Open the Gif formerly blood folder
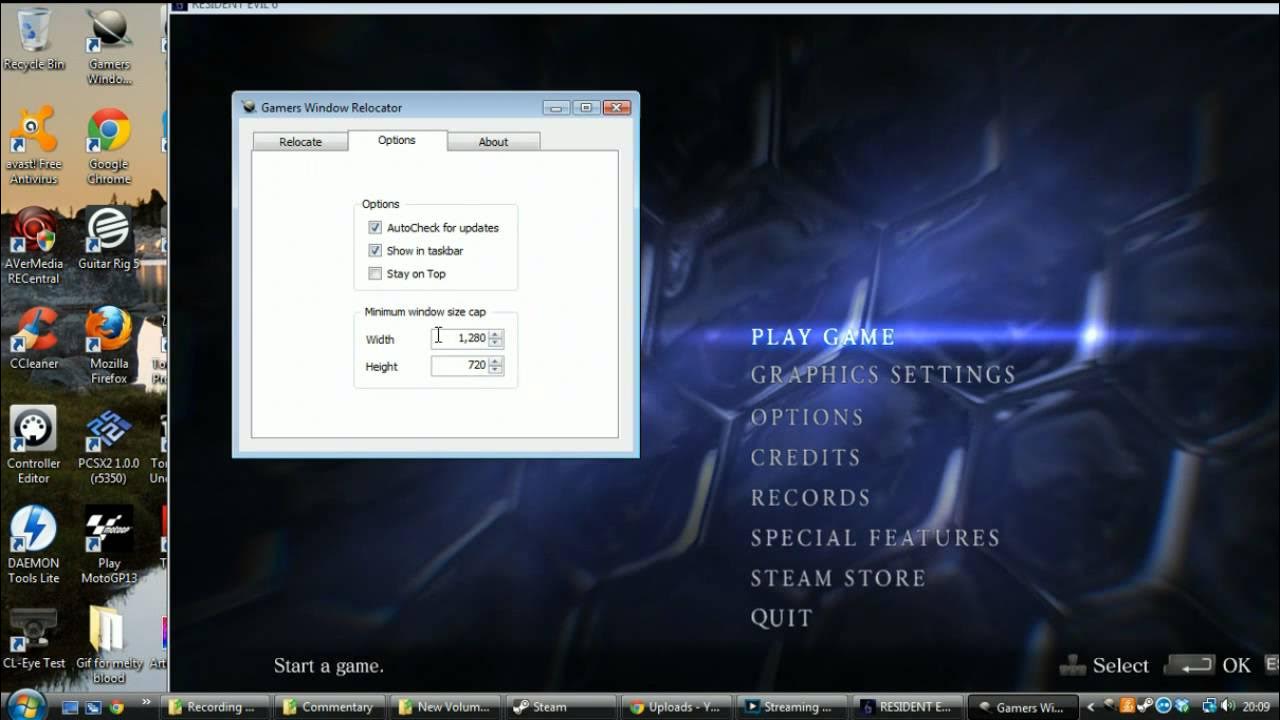 pyautogui.click(x=109, y=646)
